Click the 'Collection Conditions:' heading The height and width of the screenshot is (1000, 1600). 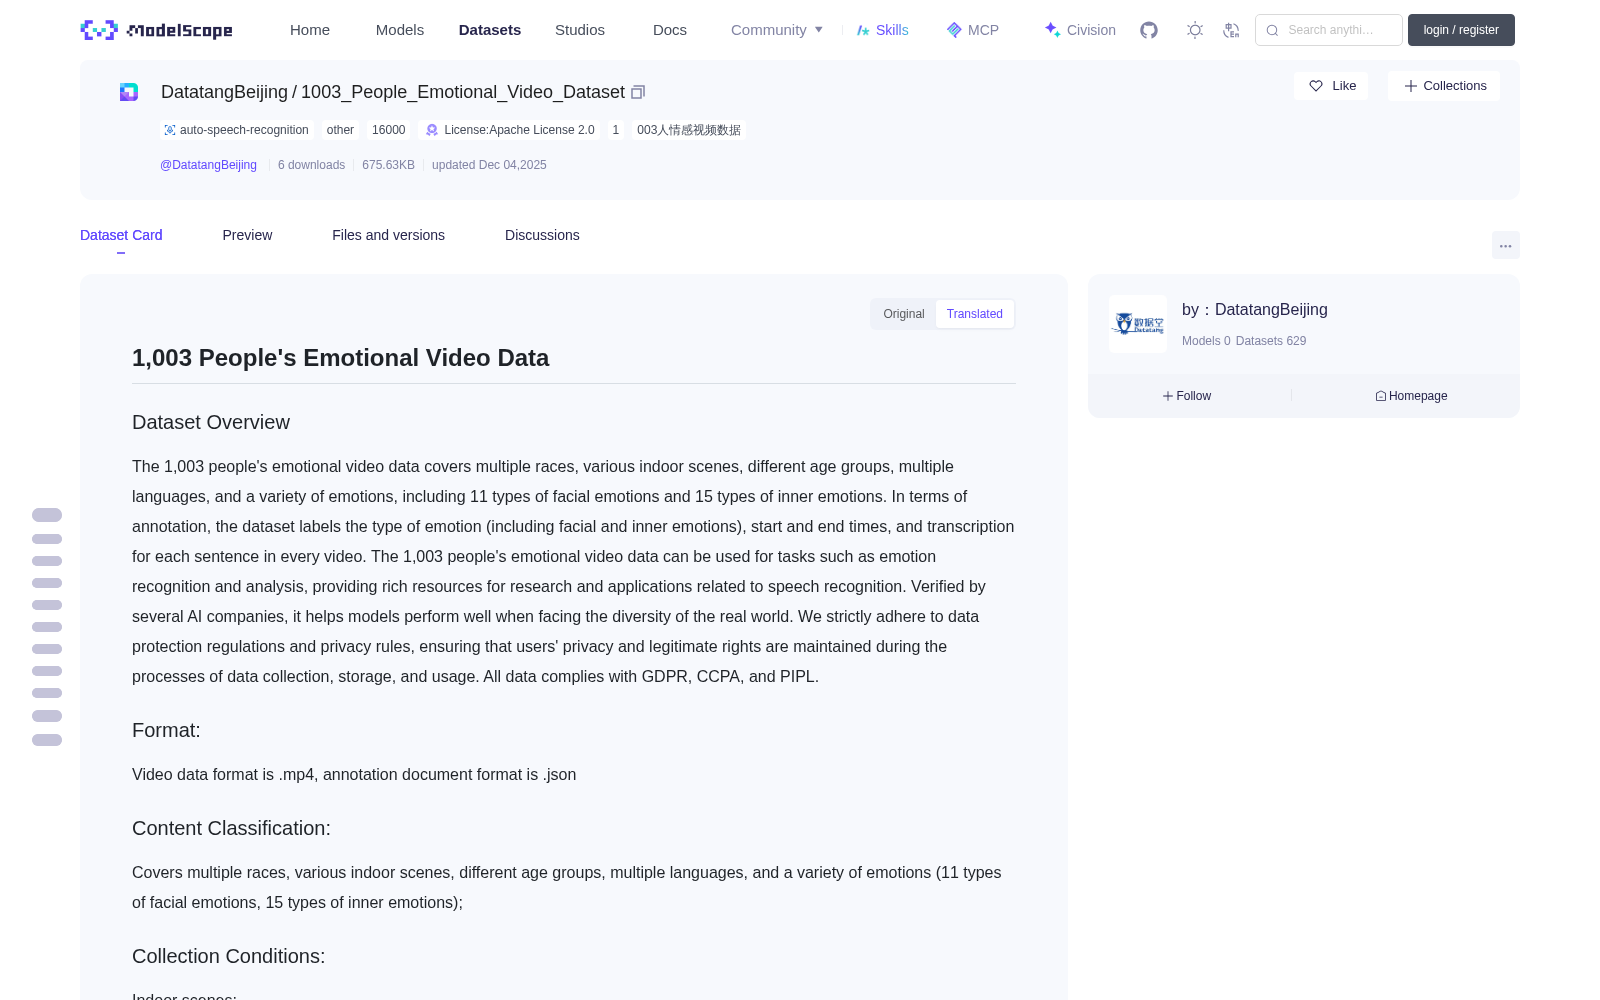click(x=228, y=956)
